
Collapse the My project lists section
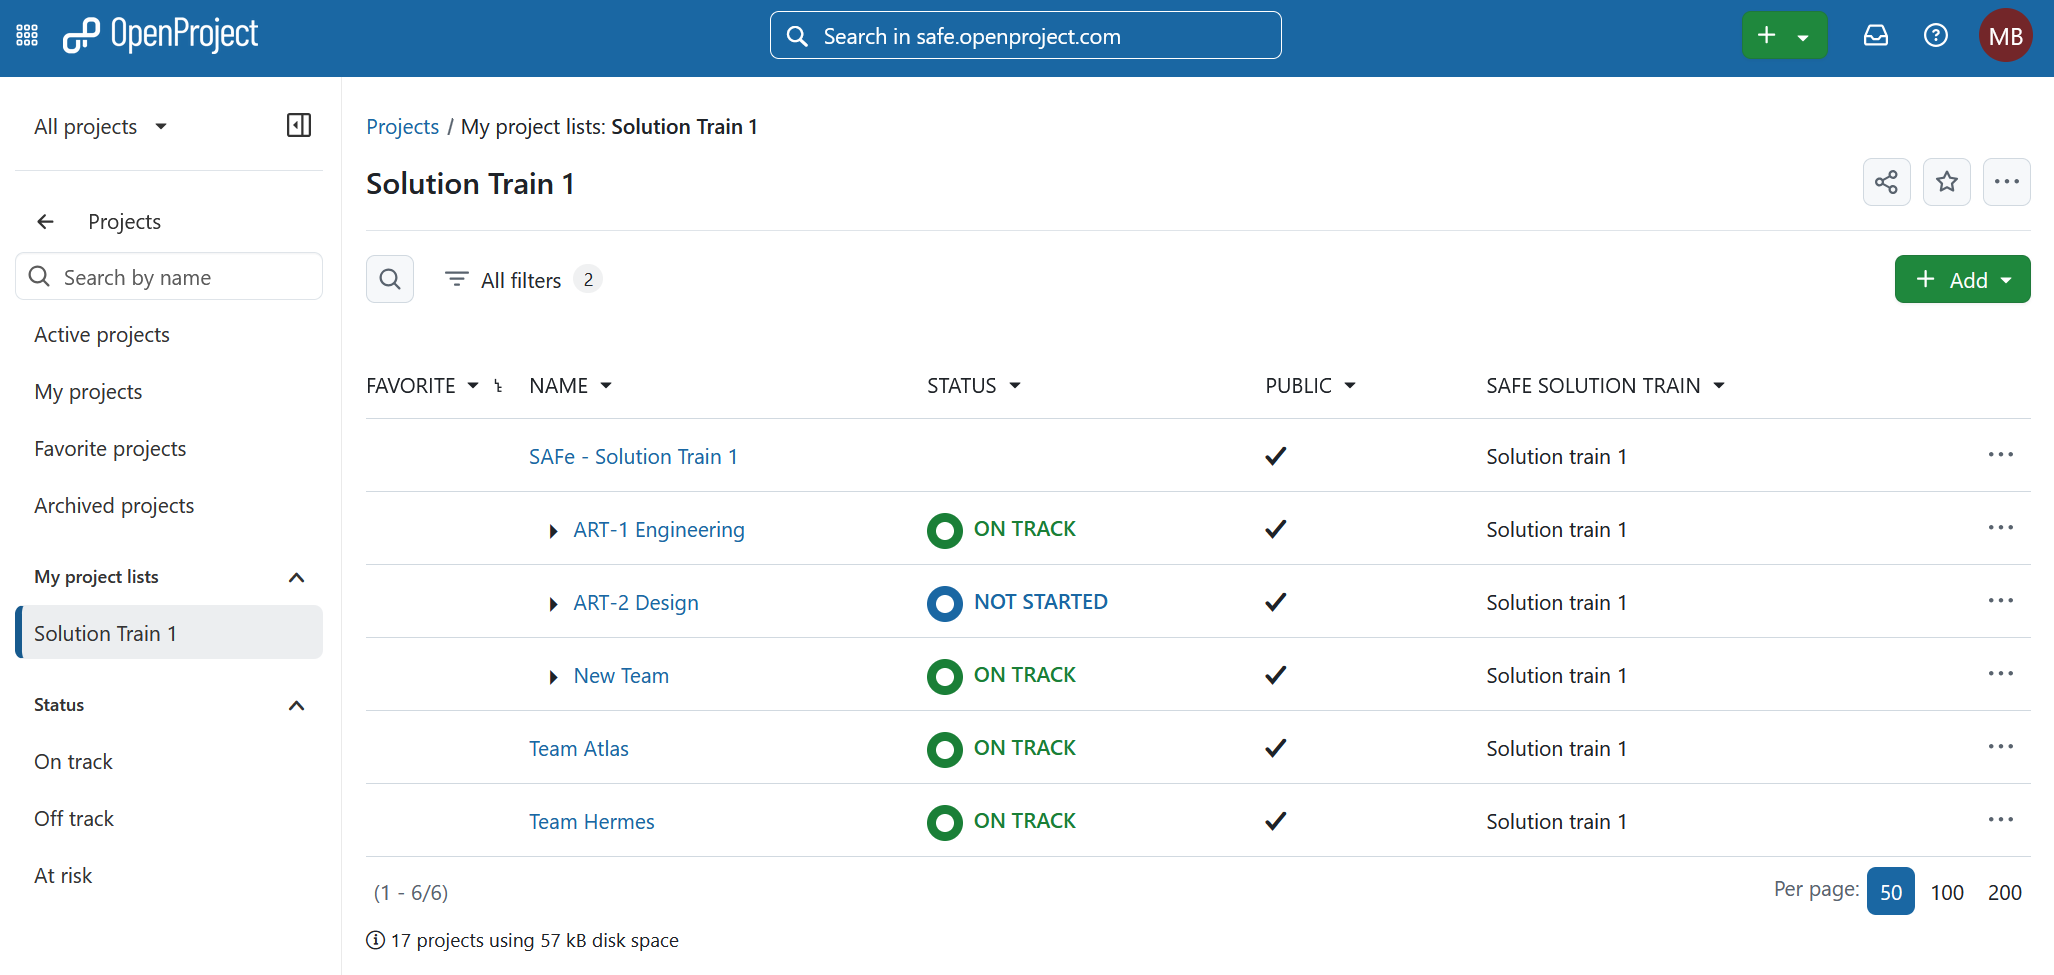click(x=296, y=577)
